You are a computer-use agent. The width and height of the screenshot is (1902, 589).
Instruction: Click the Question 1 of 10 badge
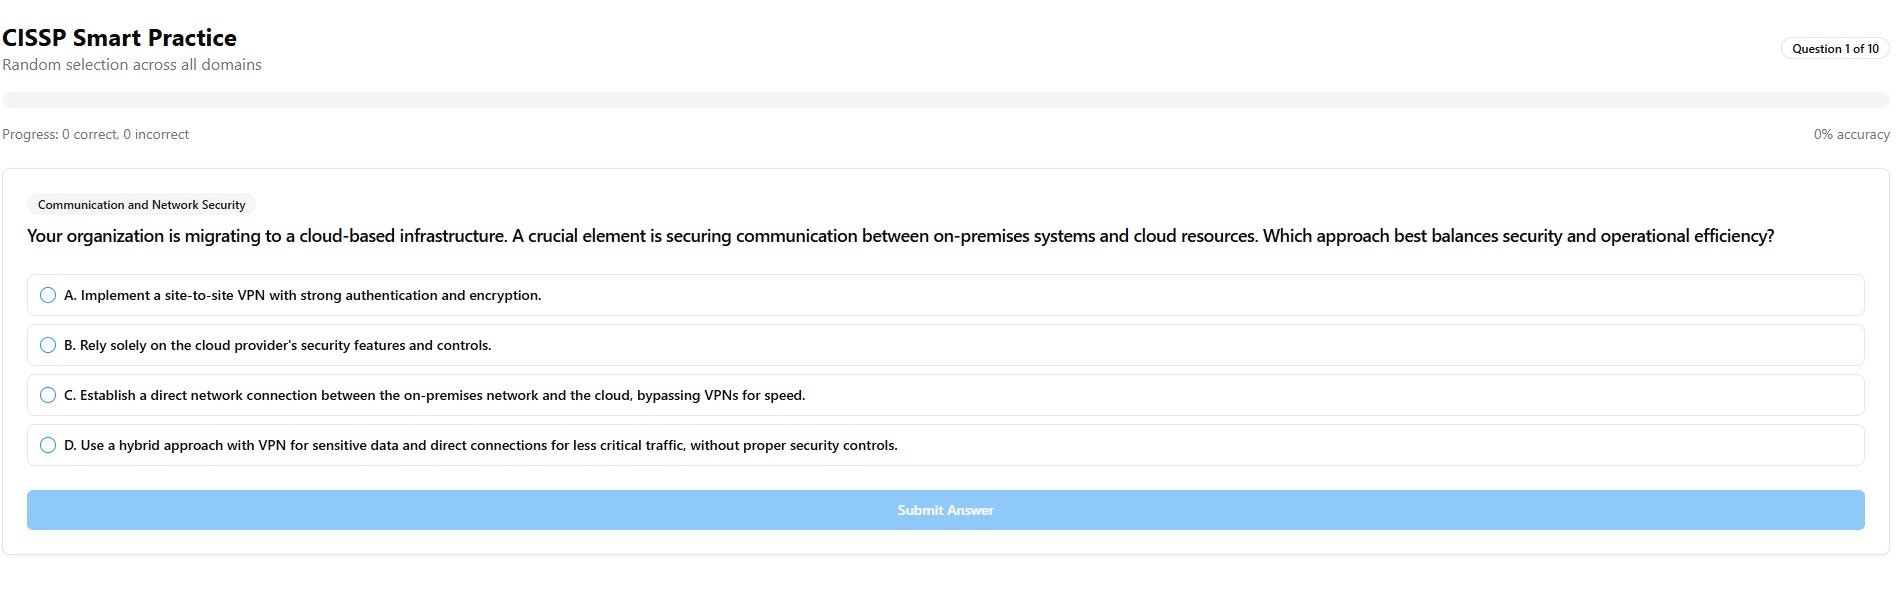coord(1835,48)
